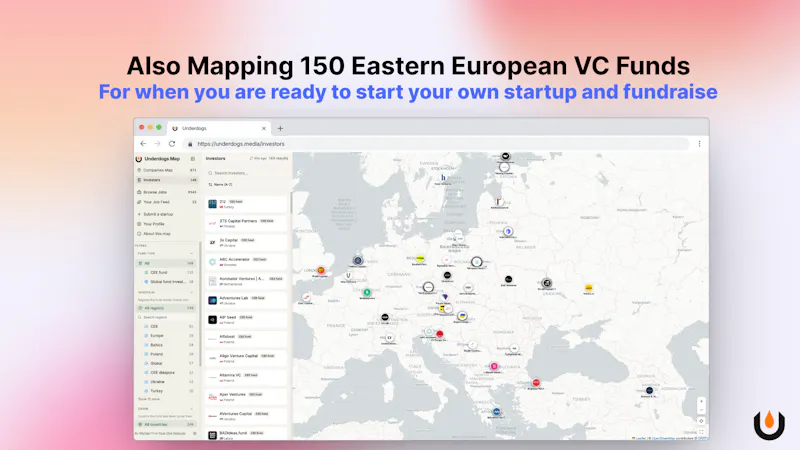Select the All countries filter
800x450 pixels.
coord(166,424)
